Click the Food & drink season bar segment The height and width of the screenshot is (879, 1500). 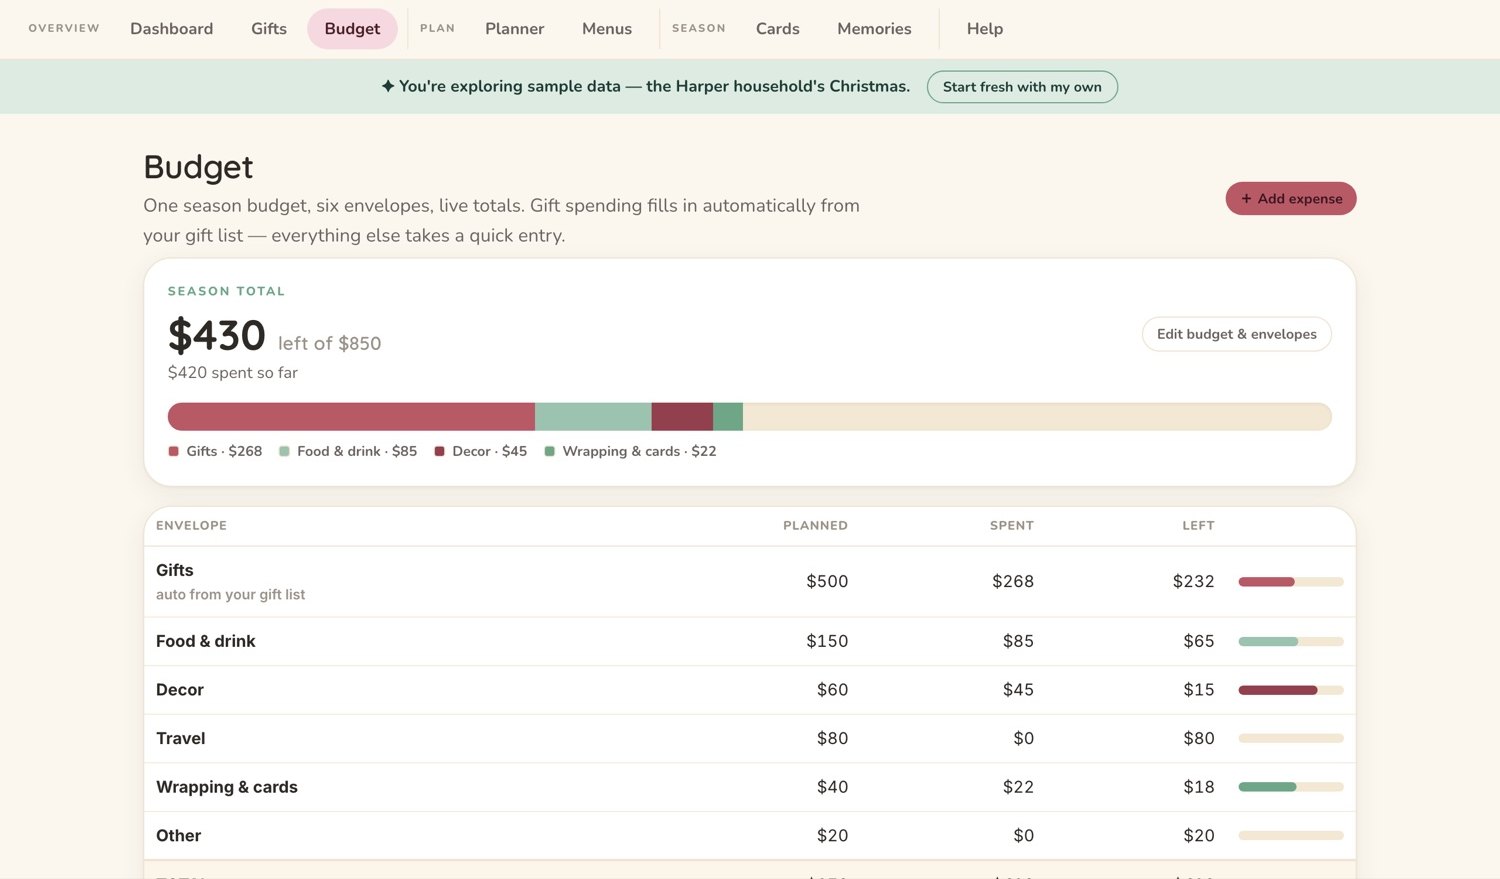point(593,417)
